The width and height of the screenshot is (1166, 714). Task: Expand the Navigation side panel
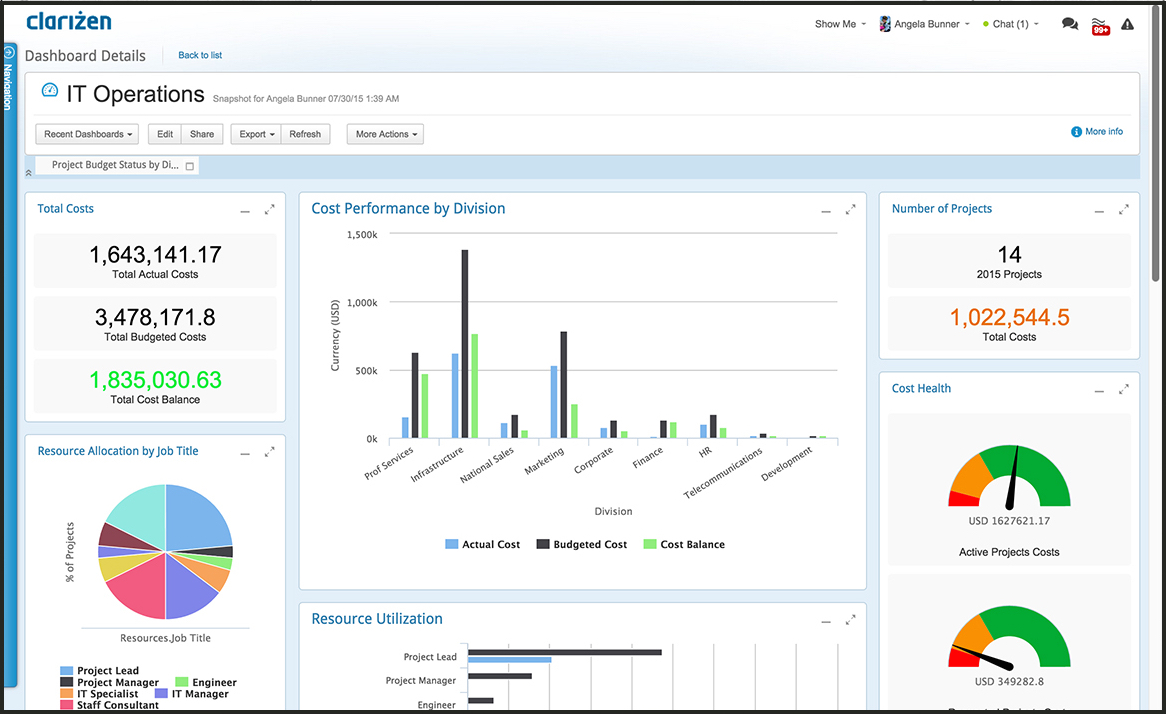[9, 52]
